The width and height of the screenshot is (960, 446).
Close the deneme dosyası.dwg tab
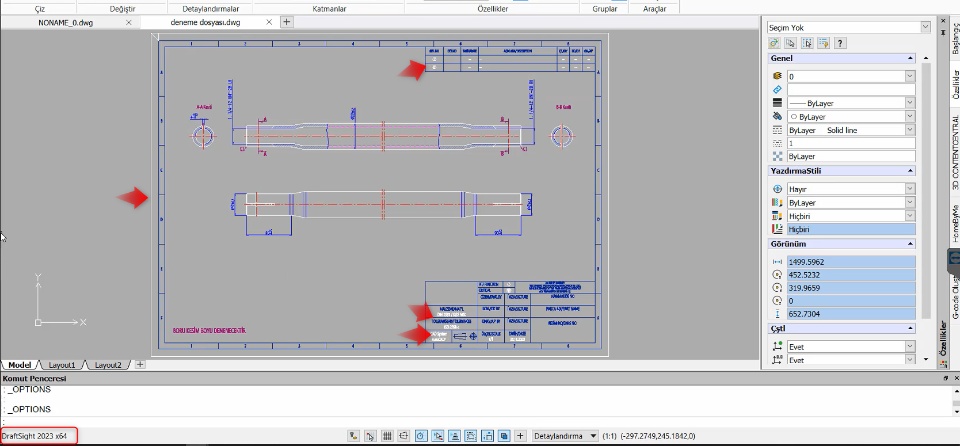(x=269, y=23)
